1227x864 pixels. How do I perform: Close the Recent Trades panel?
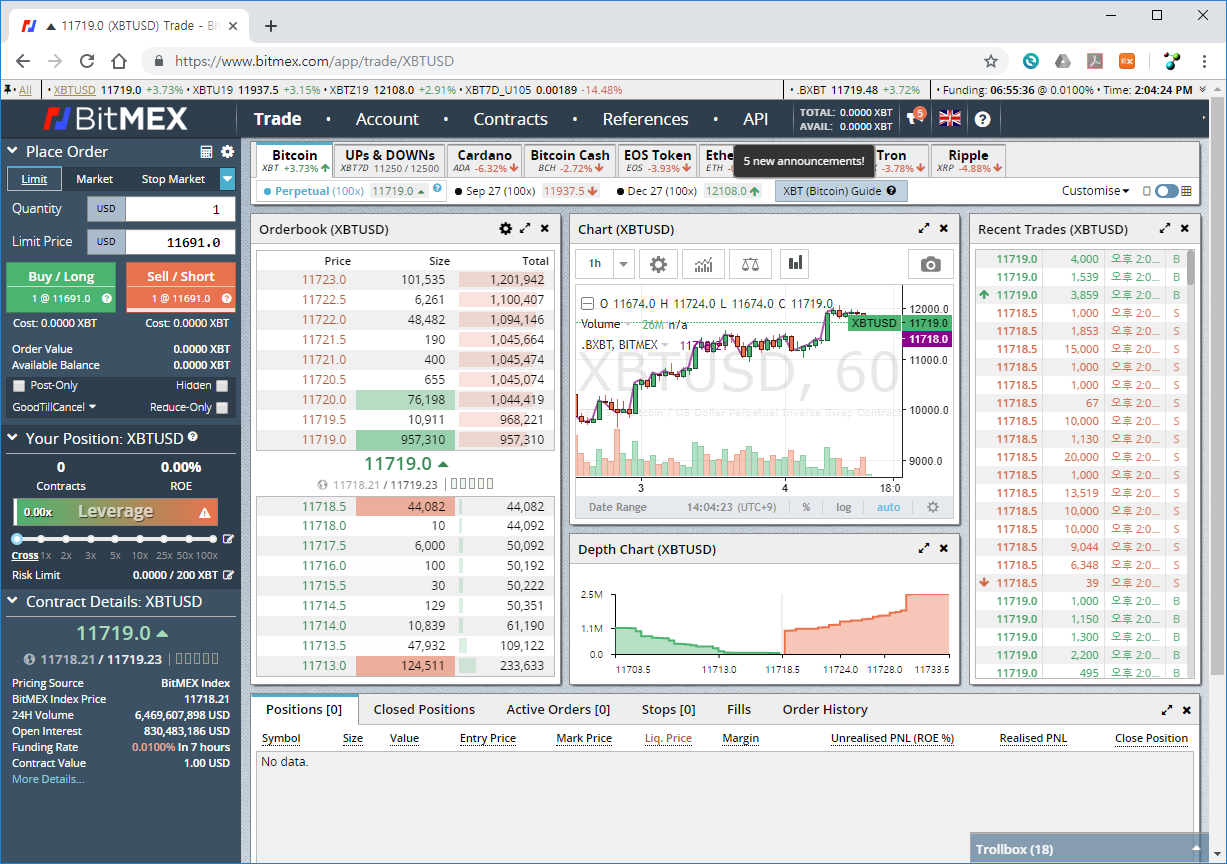(x=1185, y=229)
